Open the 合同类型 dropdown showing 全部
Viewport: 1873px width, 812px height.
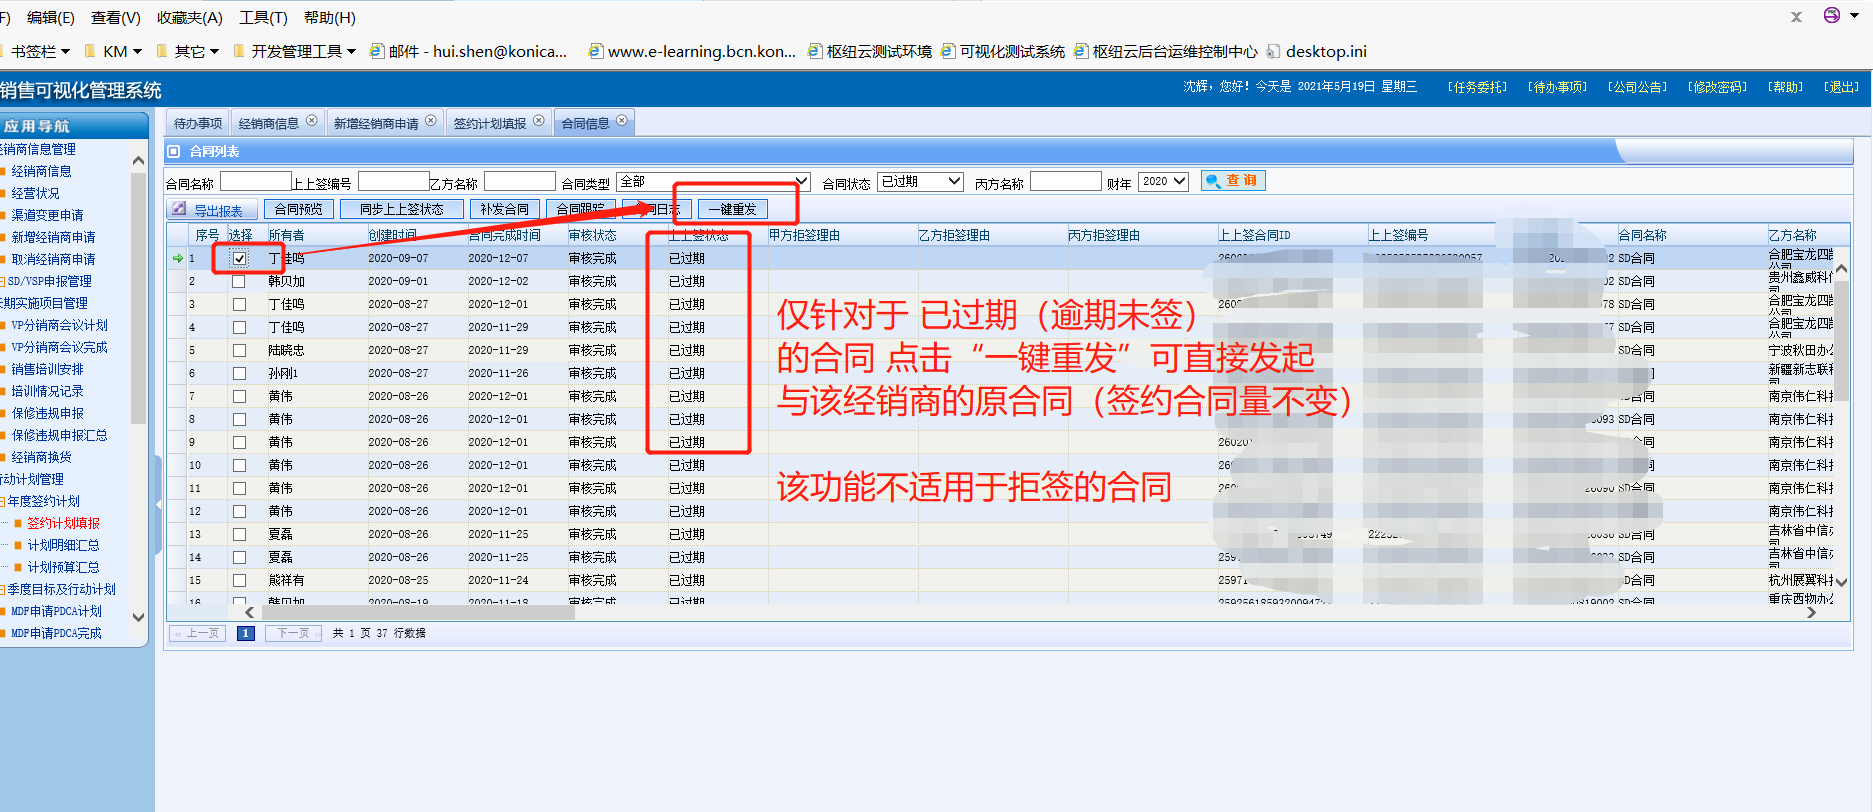click(712, 182)
